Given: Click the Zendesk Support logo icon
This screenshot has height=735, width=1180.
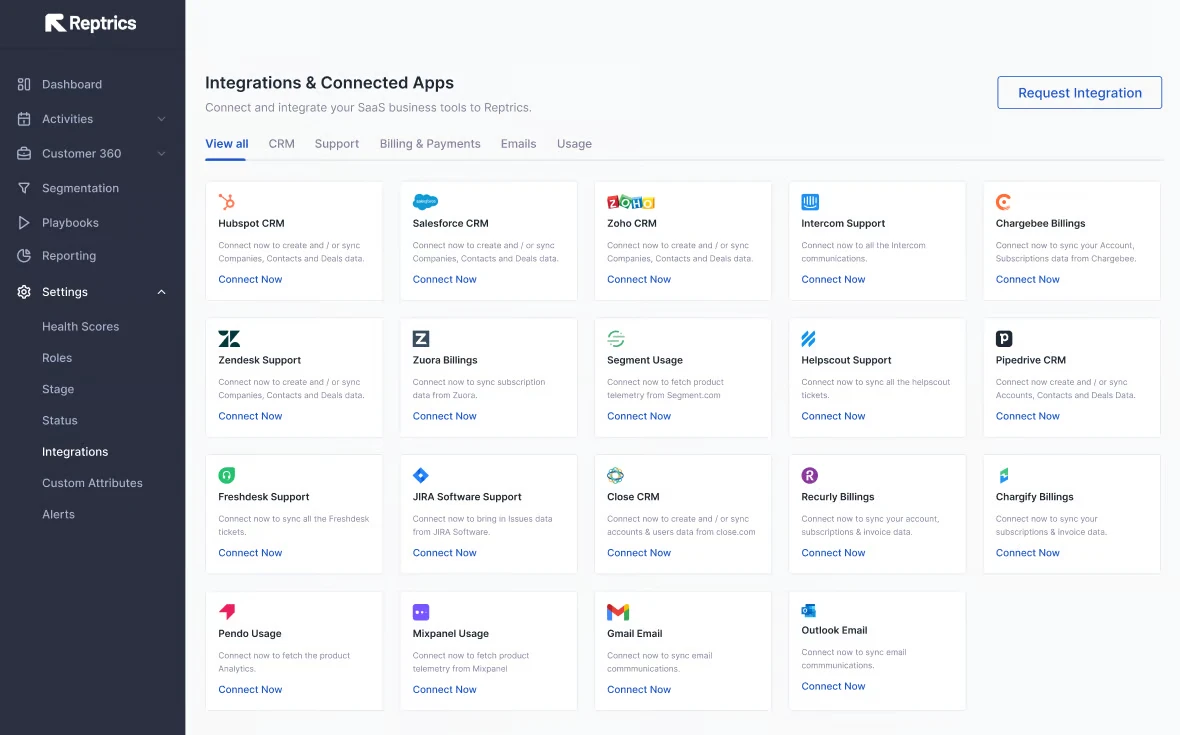Looking at the screenshot, I should click(x=229, y=339).
